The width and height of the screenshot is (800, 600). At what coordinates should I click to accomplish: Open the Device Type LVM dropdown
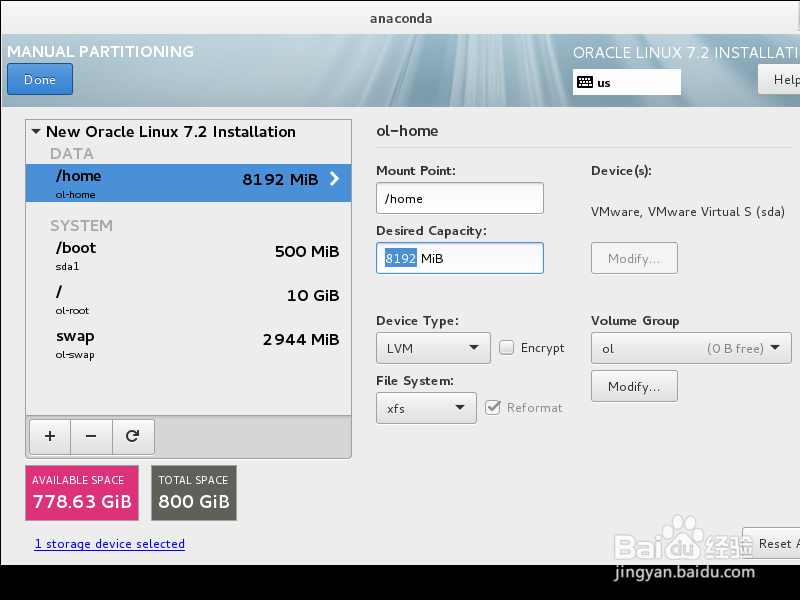click(433, 348)
